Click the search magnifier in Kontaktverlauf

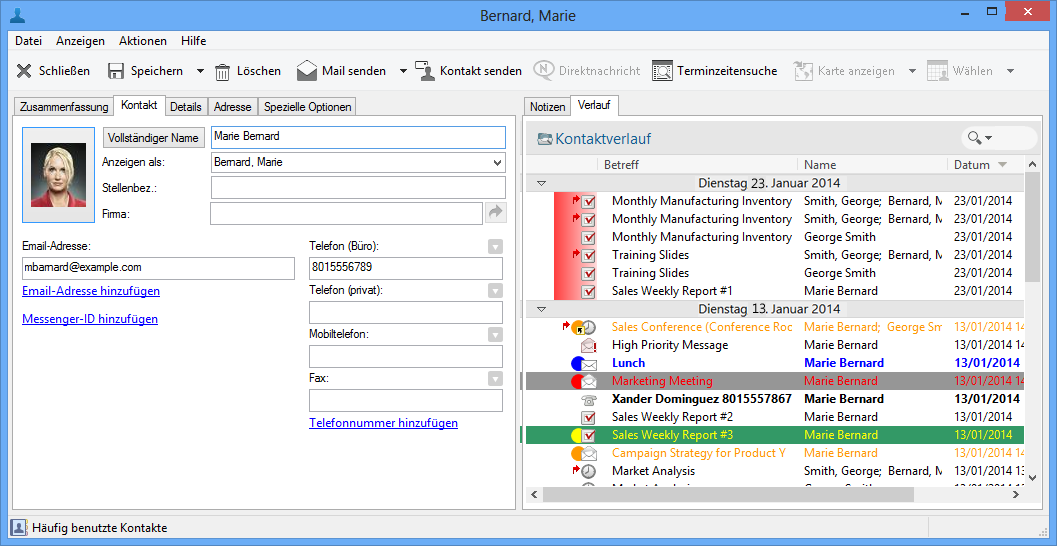click(974, 138)
